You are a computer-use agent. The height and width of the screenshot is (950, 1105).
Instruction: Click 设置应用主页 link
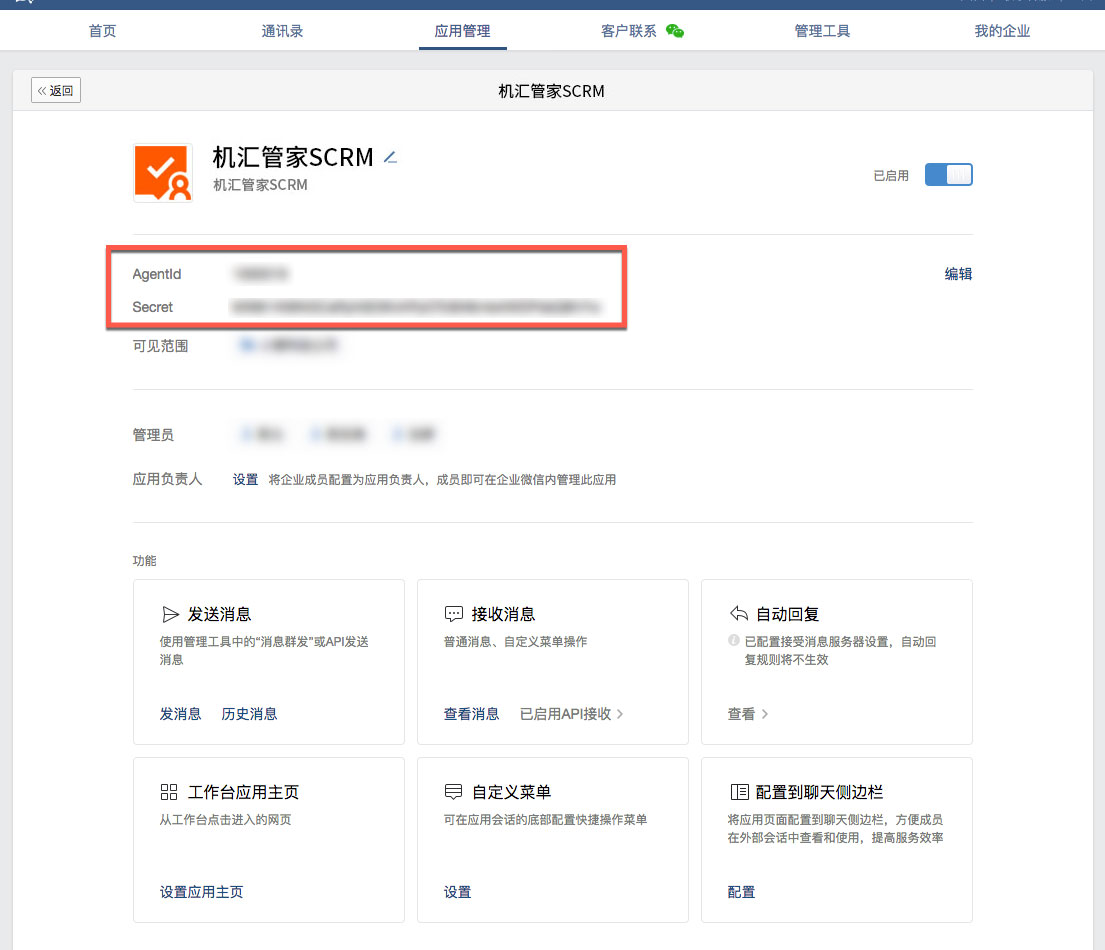coord(202,892)
